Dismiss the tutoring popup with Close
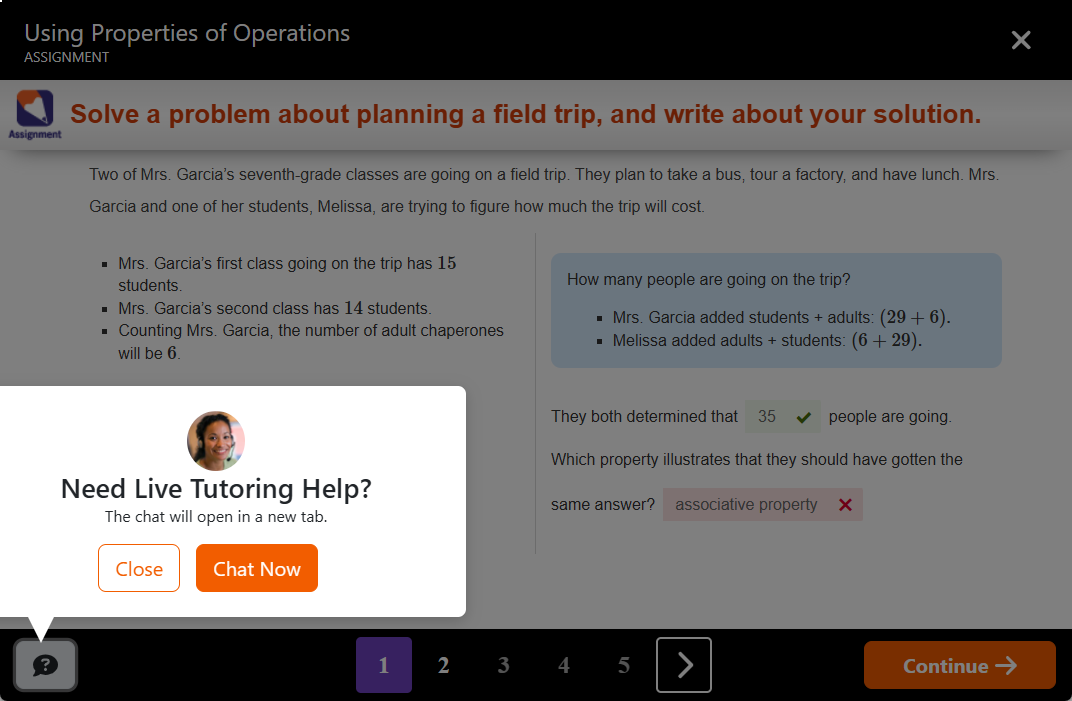Image resolution: width=1072 pixels, height=701 pixels. (139, 568)
